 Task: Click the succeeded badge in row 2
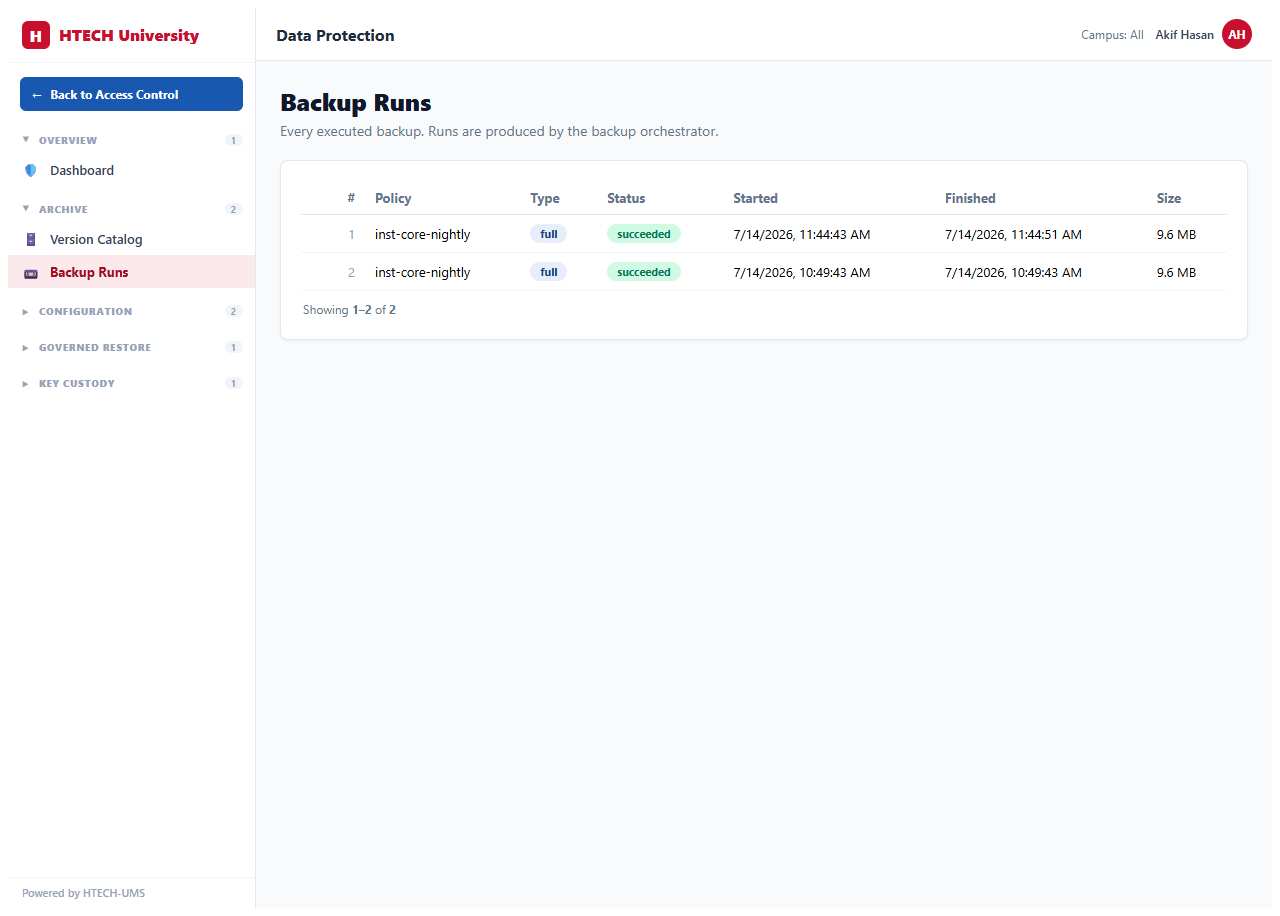(x=644, y=272)
